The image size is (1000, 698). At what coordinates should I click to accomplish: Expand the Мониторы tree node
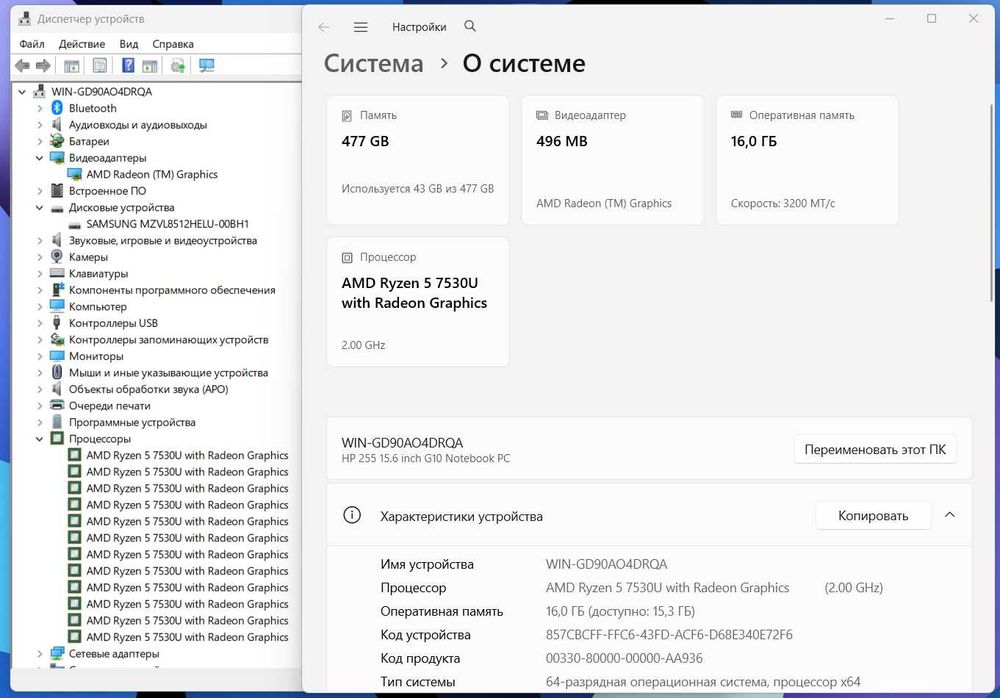pyautogui.click(x=40, y=356)
